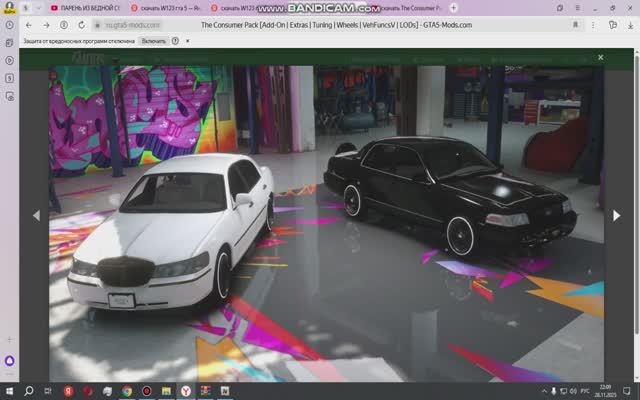Open the taskbar clock and date
Viewport: 640px width, 400px height.
pyautogui.click(x=605, y=391)
